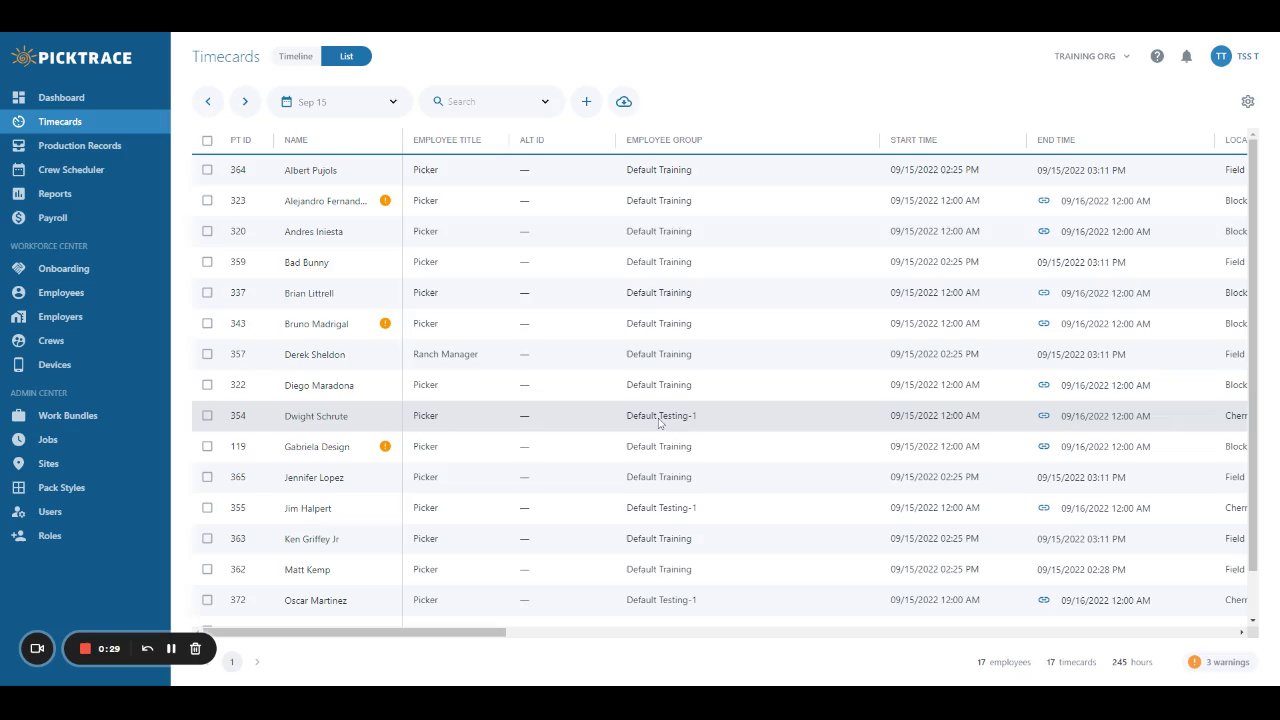Open the Dashboard icon in sidebar

(18, 97)
